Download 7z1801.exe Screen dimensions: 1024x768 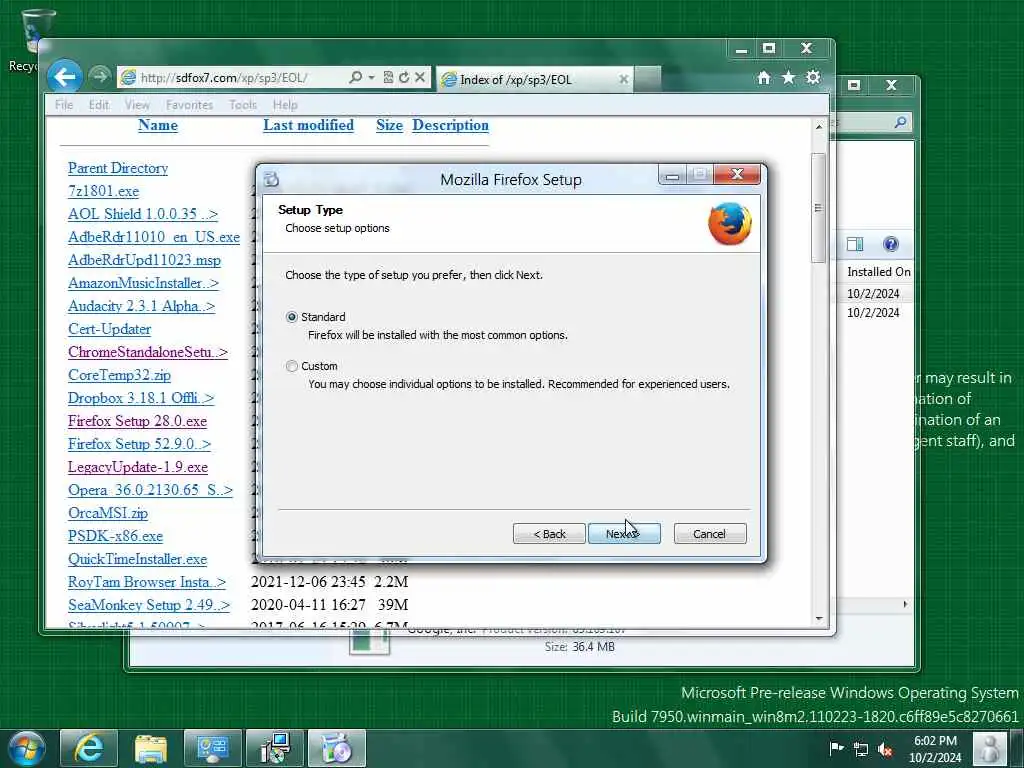coord(103,191)
